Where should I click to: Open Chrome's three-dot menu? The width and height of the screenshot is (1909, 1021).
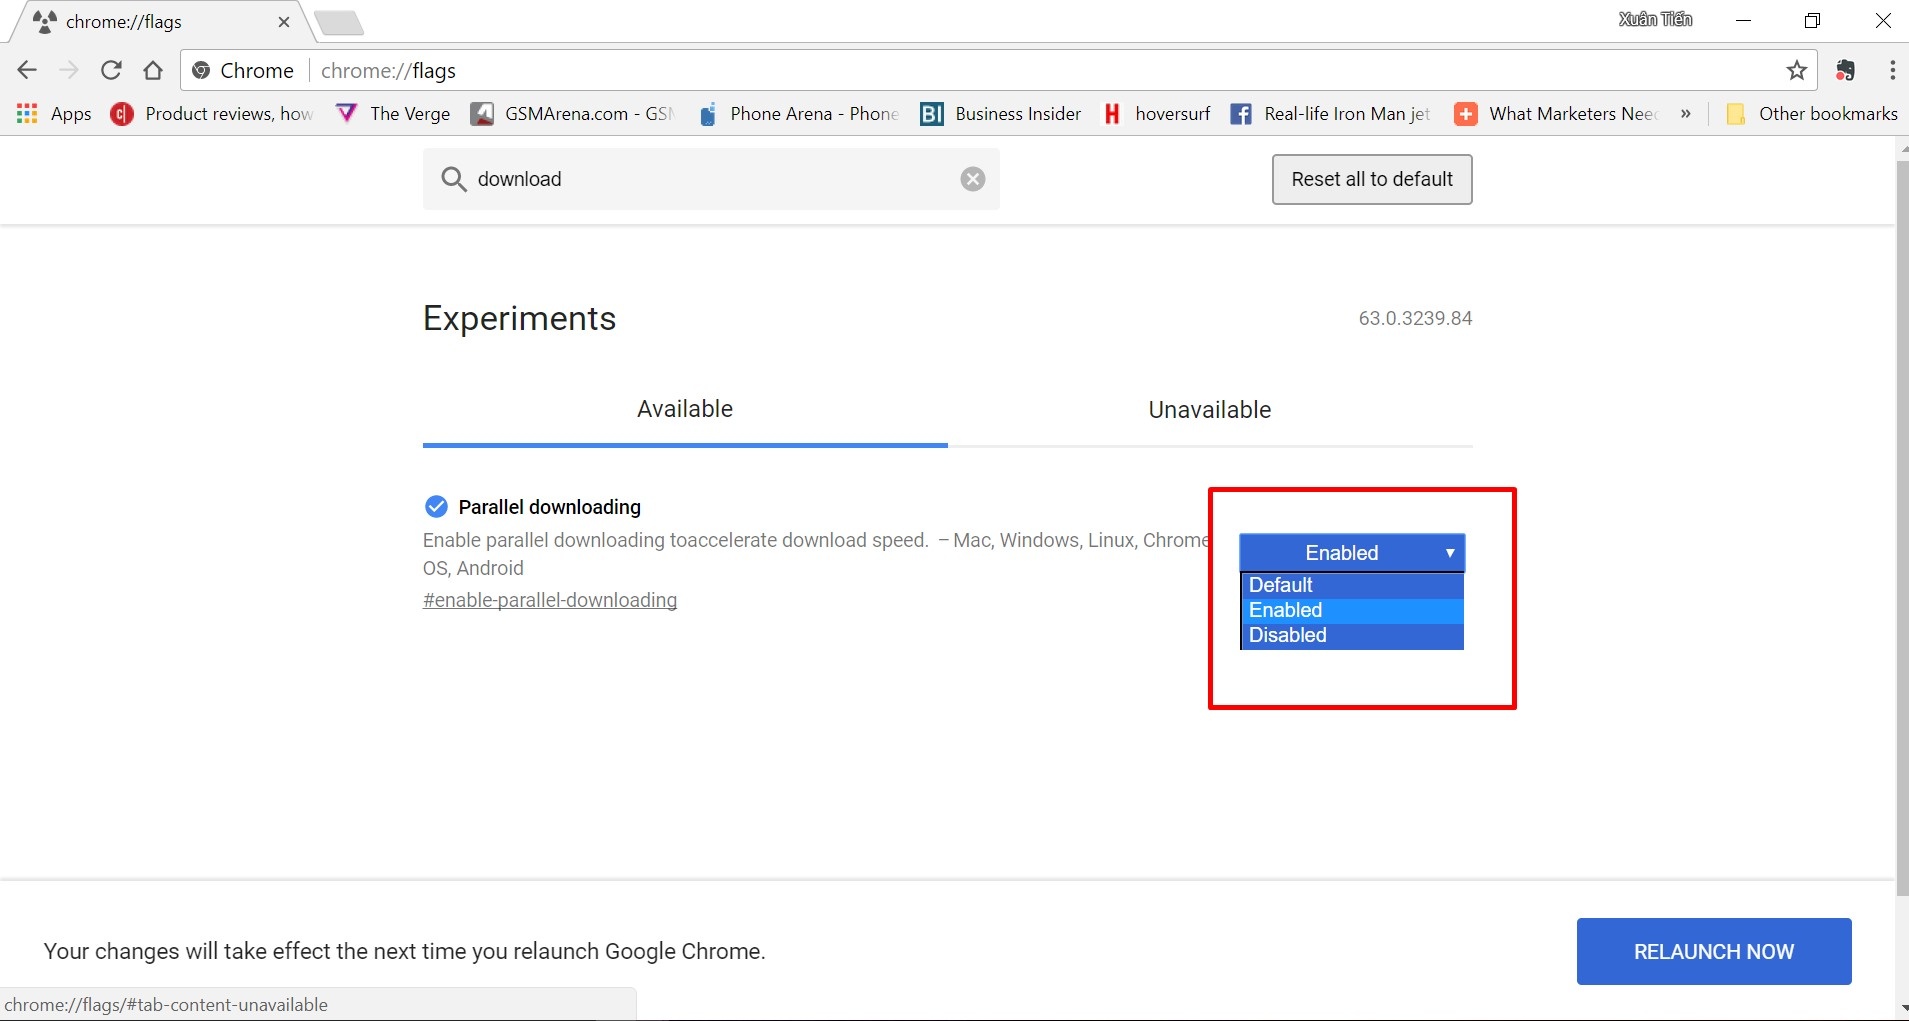point(1891,70)
